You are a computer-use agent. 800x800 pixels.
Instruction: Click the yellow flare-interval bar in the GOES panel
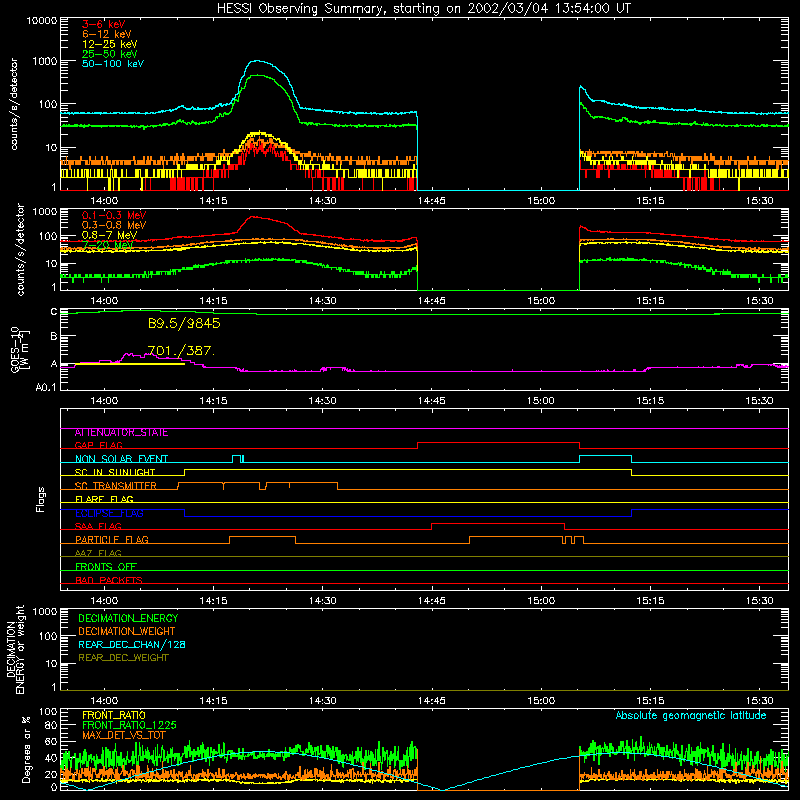coord(130,364)
